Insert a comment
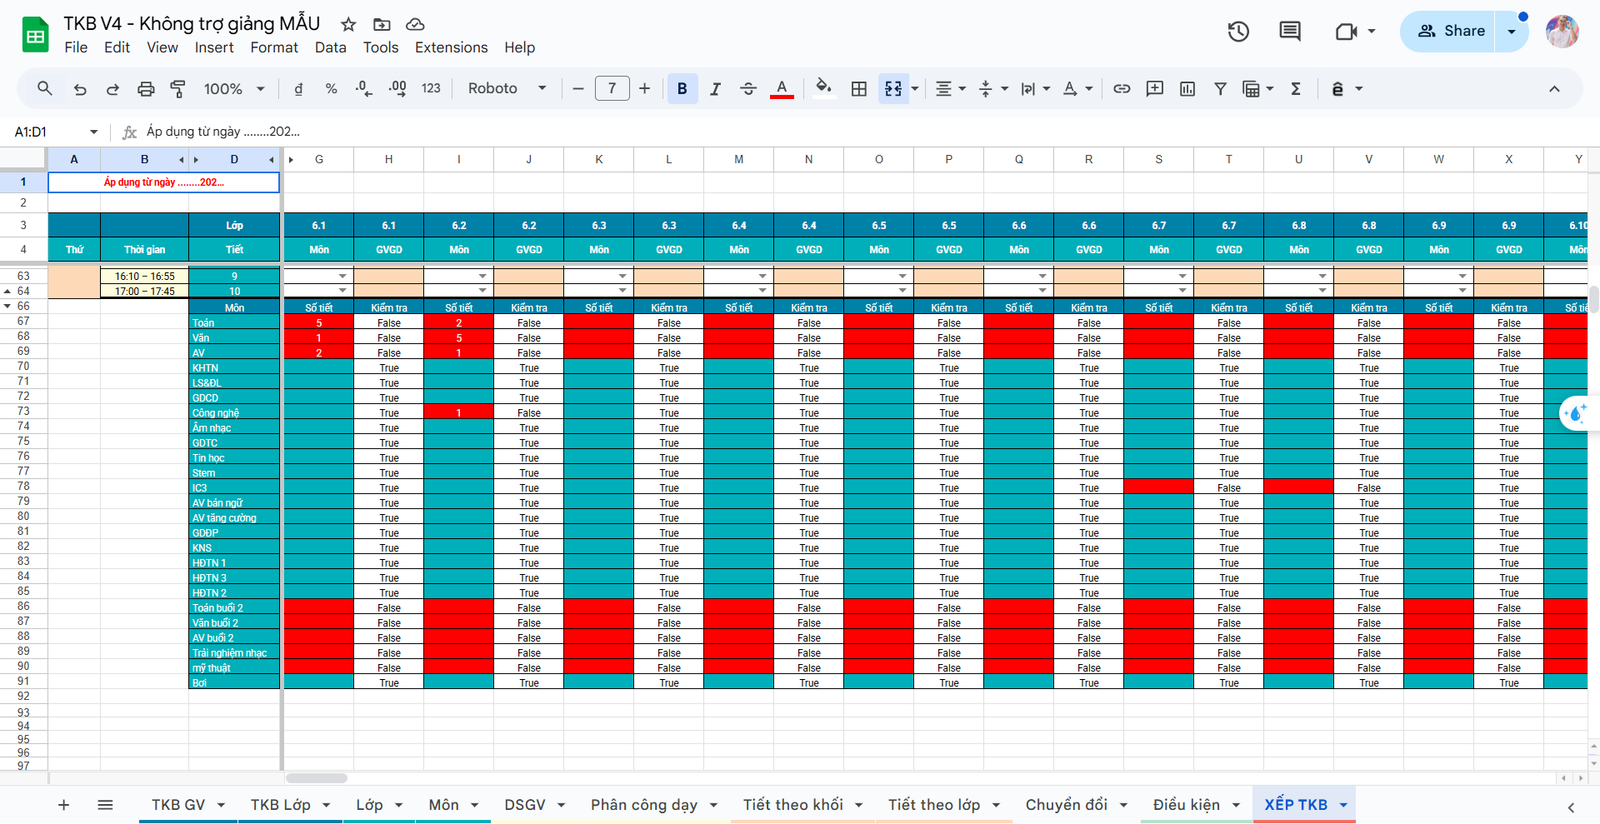Screen dimensions: 1600x824 1155,89
